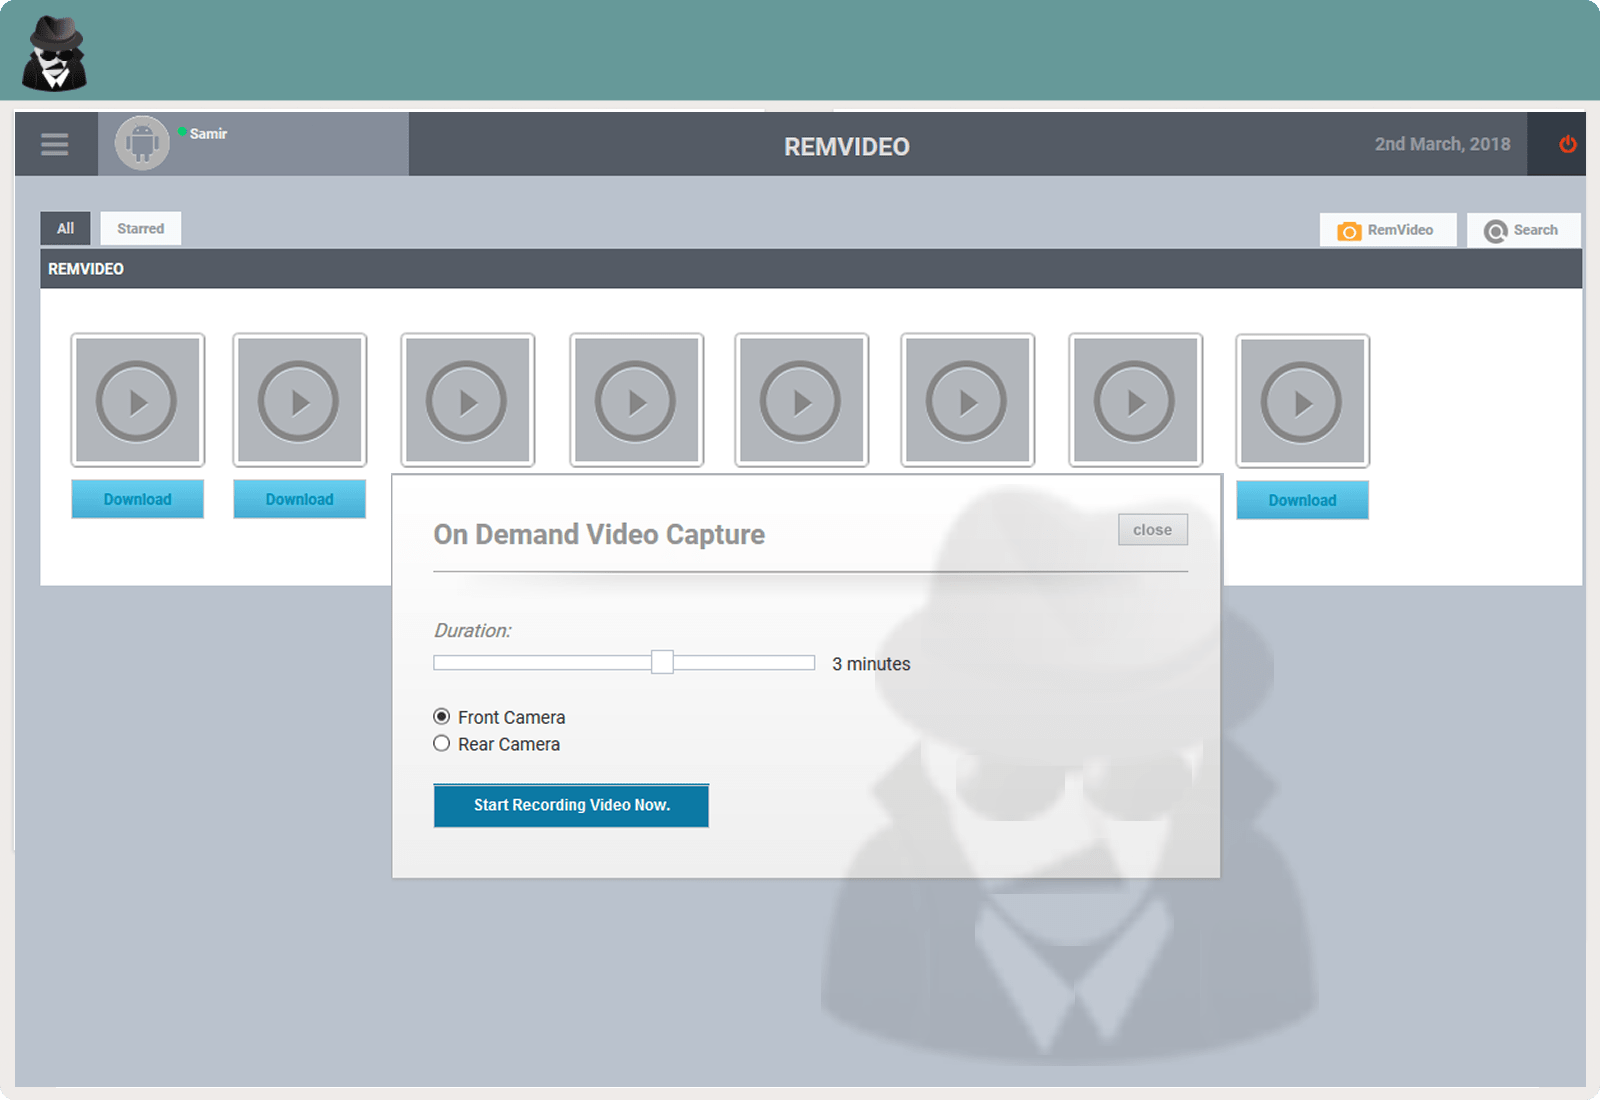Screen dimensions: 1600x1100
Task: Click the Android device avatar icon
Action: click(x=142, y=143)
